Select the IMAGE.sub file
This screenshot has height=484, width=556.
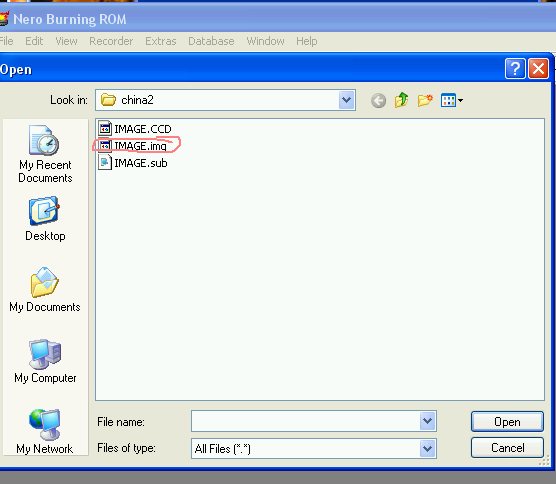[133, 163]
